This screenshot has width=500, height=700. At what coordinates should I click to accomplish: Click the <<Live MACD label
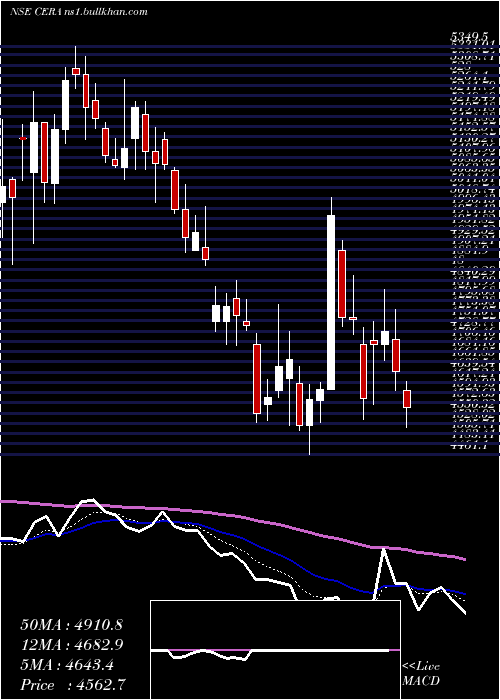(x=421, y=674)
